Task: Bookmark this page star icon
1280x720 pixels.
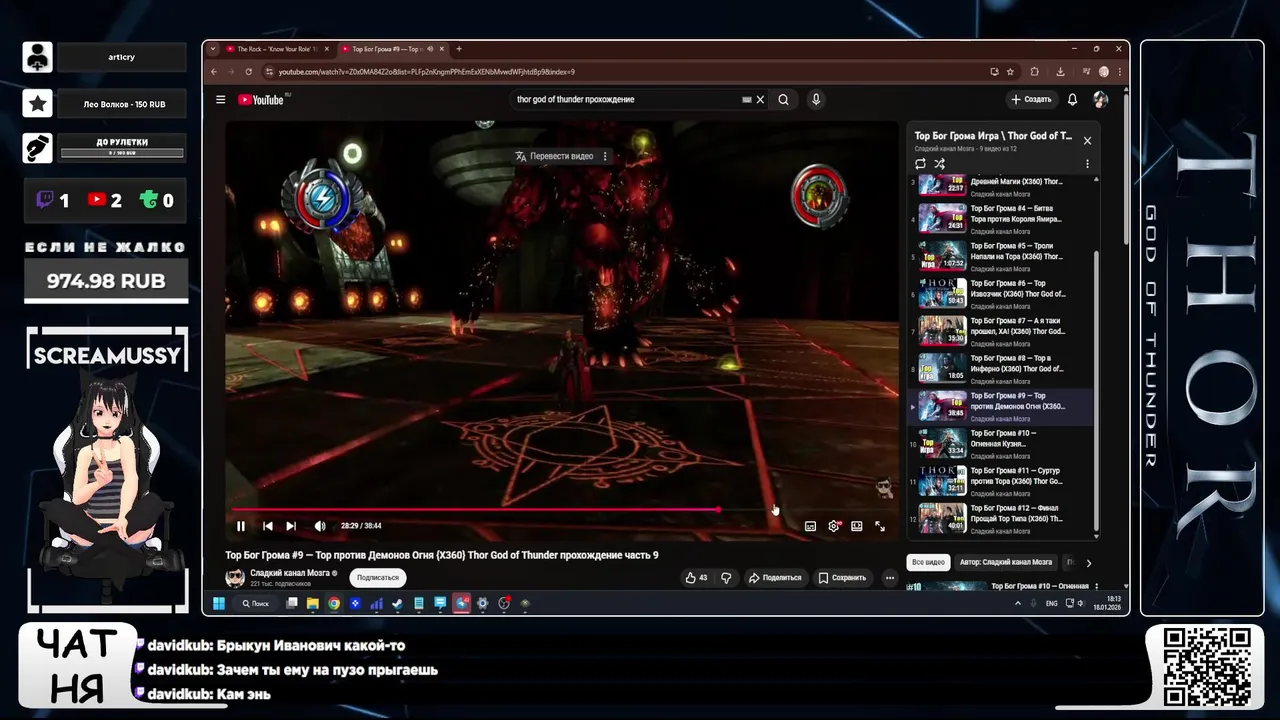Action: 1010,72
